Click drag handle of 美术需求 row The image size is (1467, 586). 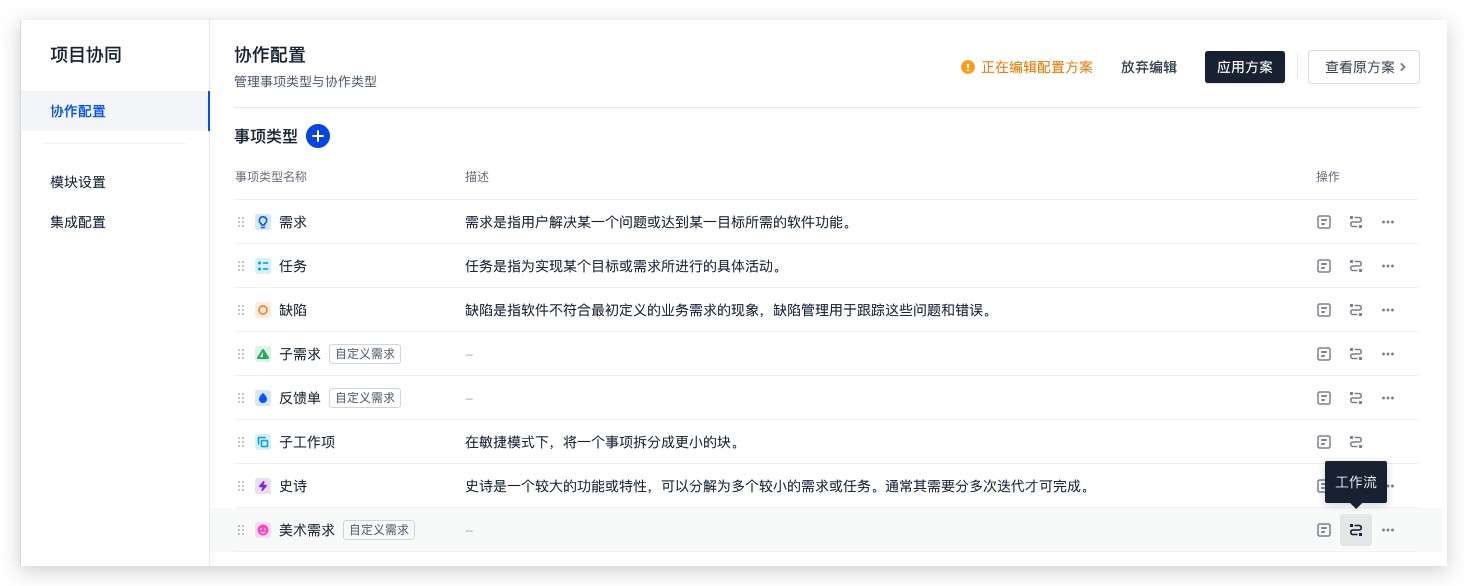(x=241, y=530)
